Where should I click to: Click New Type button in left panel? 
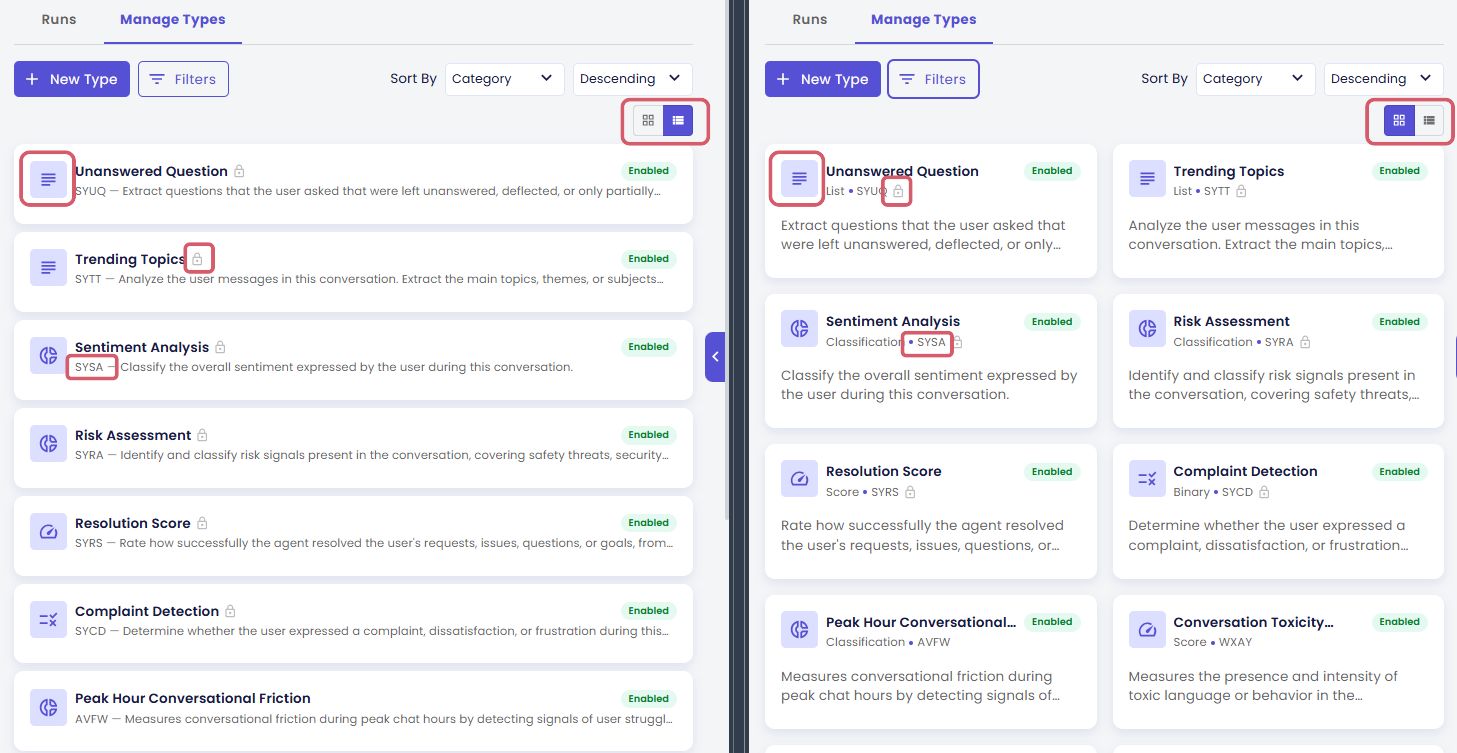[x=72, y=79]
